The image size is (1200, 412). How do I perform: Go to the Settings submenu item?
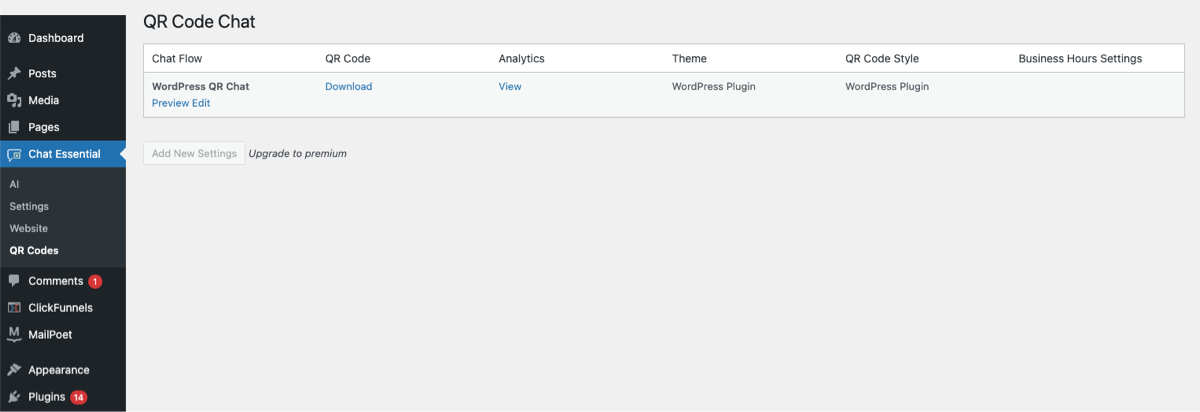(x=29, y=206)
